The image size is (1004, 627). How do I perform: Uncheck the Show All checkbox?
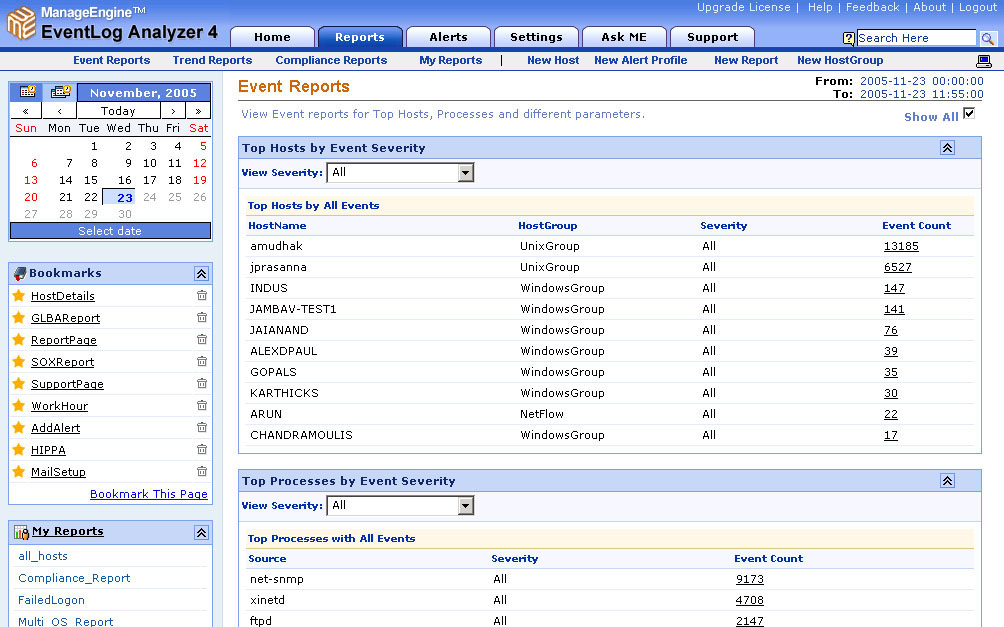click(x=968, y=114)
